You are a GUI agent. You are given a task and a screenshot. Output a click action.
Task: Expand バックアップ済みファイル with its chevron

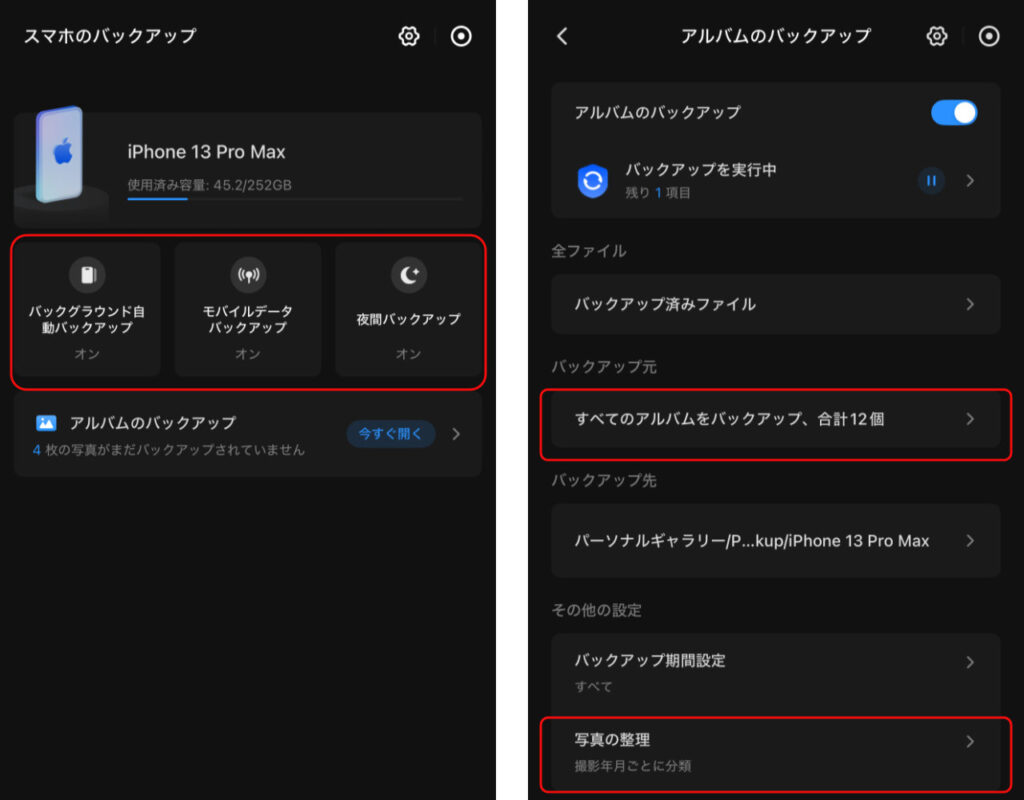tap(969, 305)
